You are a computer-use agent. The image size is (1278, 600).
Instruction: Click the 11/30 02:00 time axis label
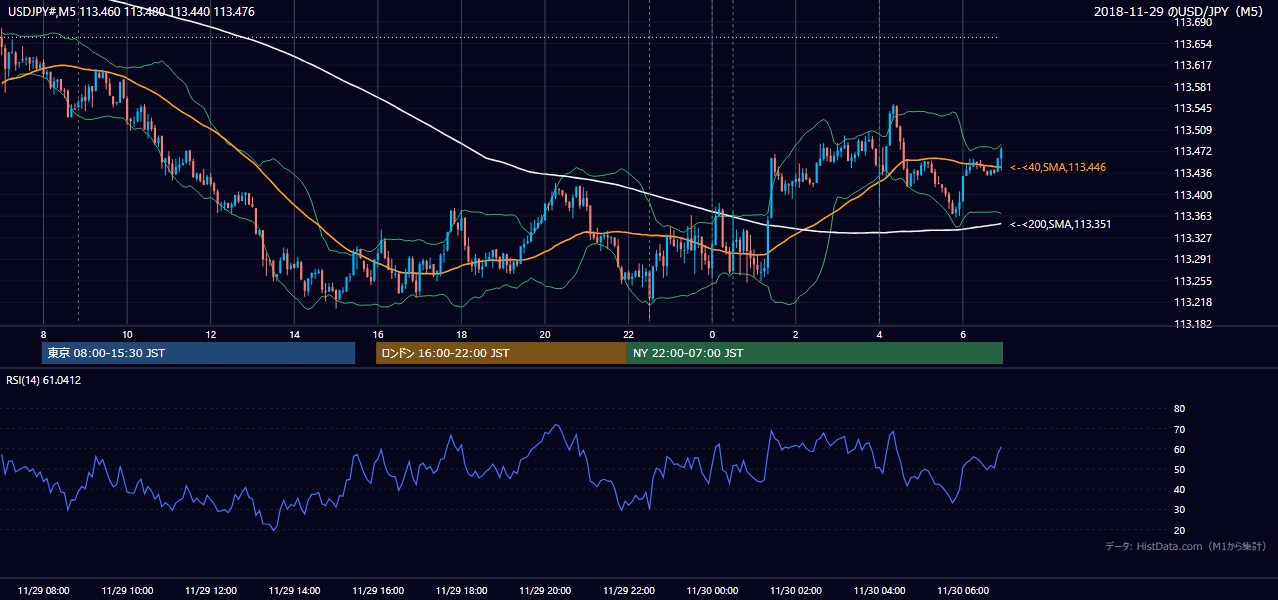pyautogui.click(x=795, y=591)
